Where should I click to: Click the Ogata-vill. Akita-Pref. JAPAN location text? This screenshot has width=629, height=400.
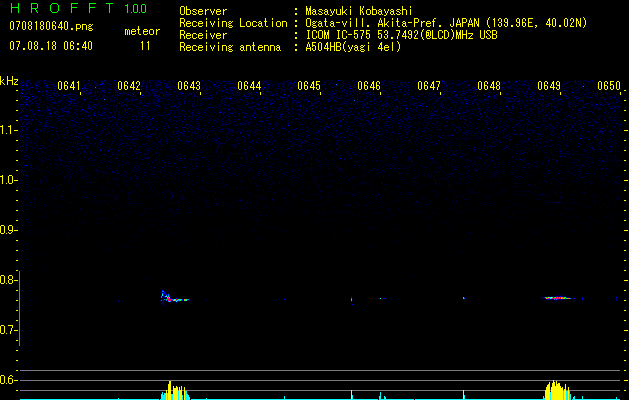coord(446,23)
